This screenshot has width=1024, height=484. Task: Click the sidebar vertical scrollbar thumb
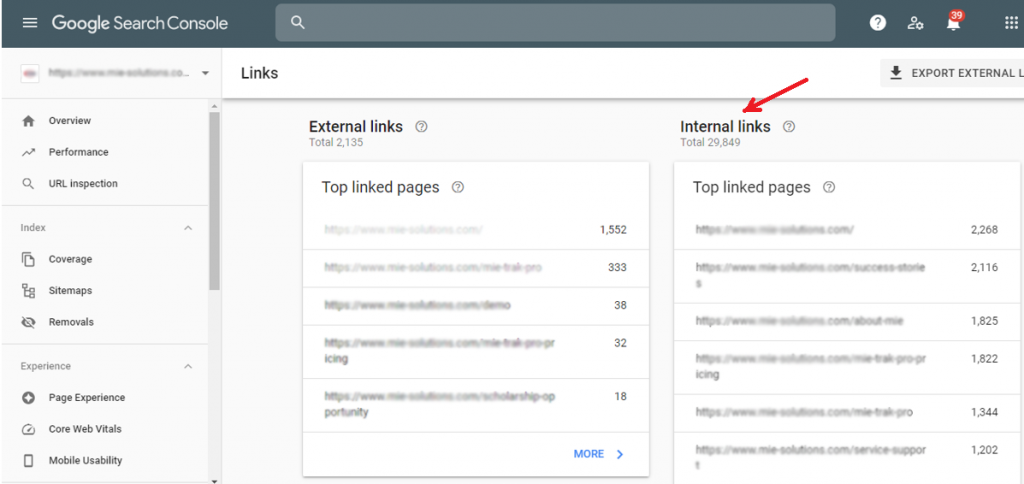click(214, 201)
